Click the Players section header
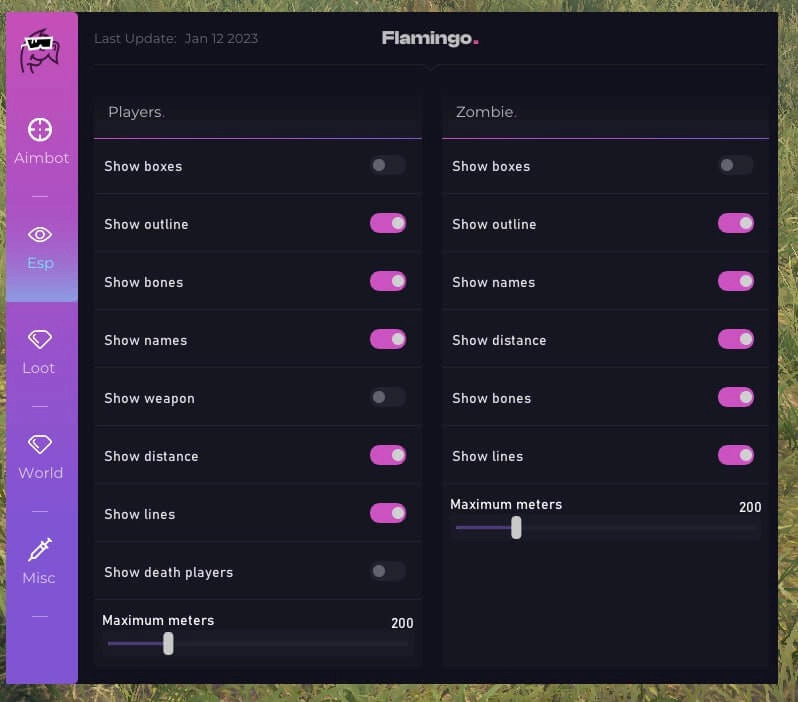This screenshot has height=702, width=798. click(136, 112)
